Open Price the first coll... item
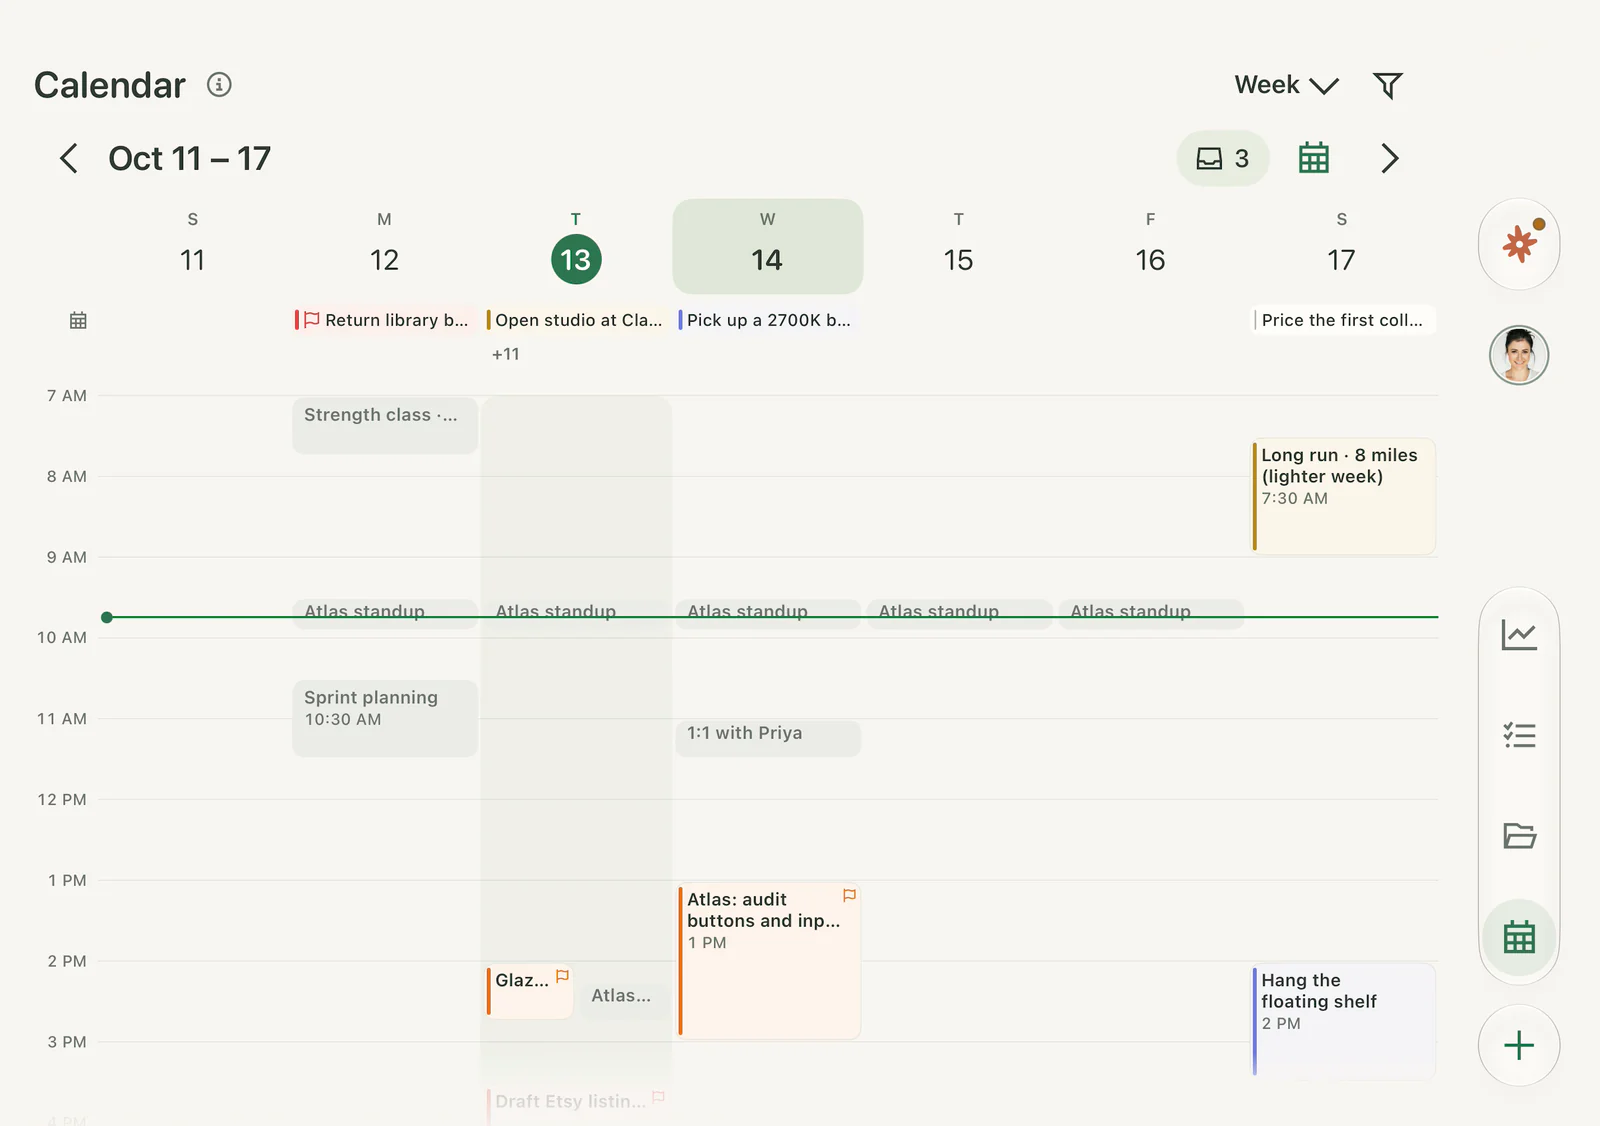Image resolution: width=1600 pixels, height=1126 pixels. 1343,320
